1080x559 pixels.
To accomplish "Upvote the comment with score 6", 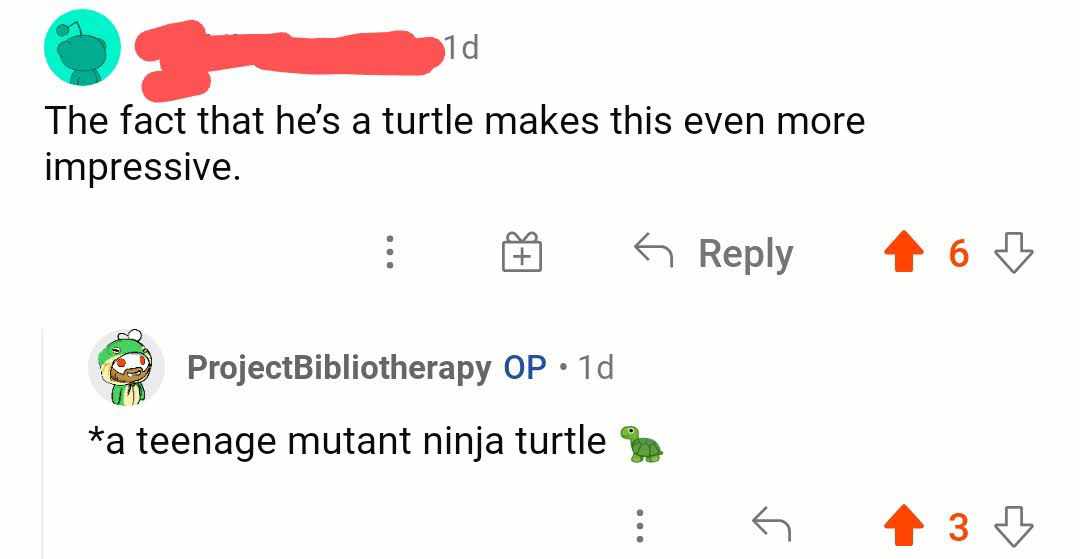I will 904,253.
